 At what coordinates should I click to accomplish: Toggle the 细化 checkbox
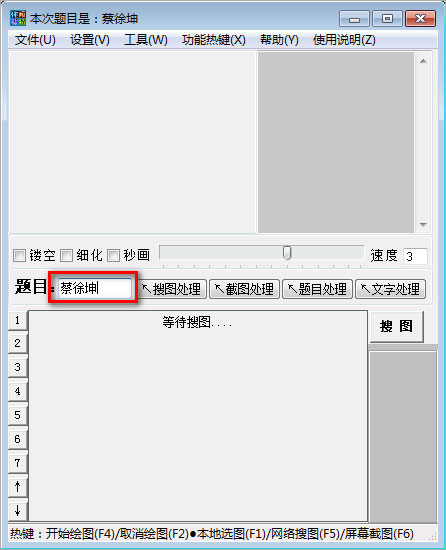click(66, 255)
